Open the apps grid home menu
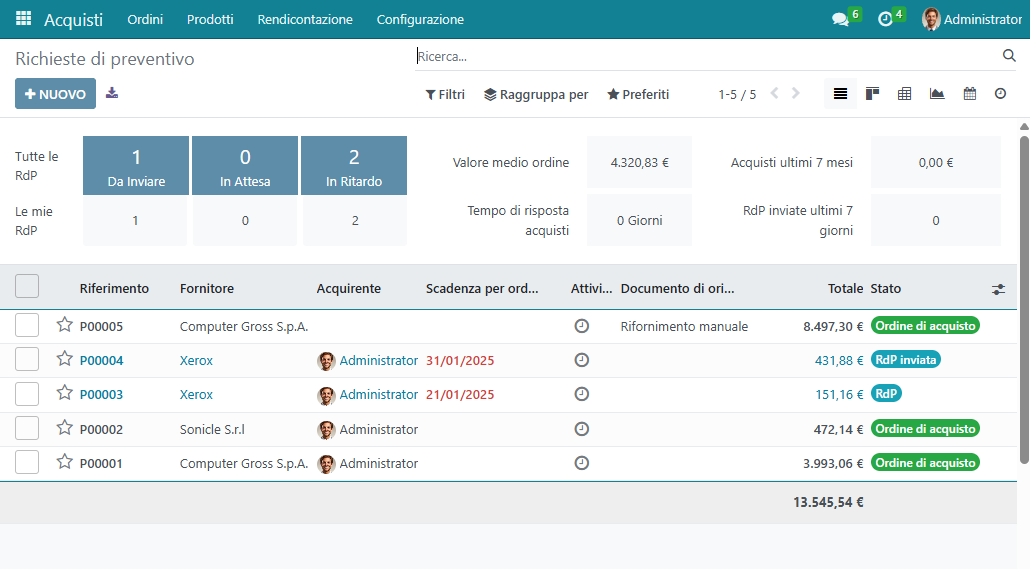 click(23, 19)
